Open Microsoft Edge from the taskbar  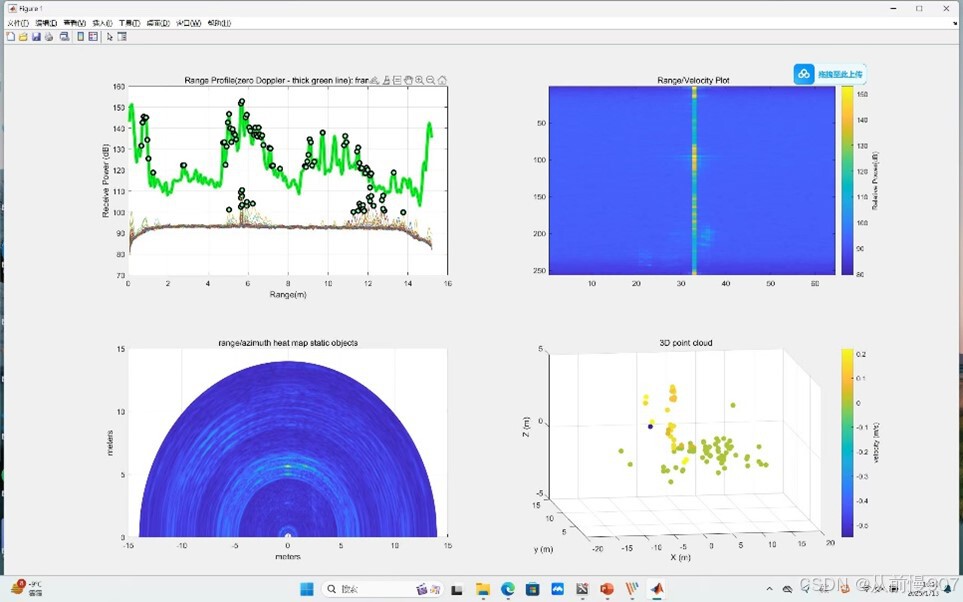pos(507,589)
